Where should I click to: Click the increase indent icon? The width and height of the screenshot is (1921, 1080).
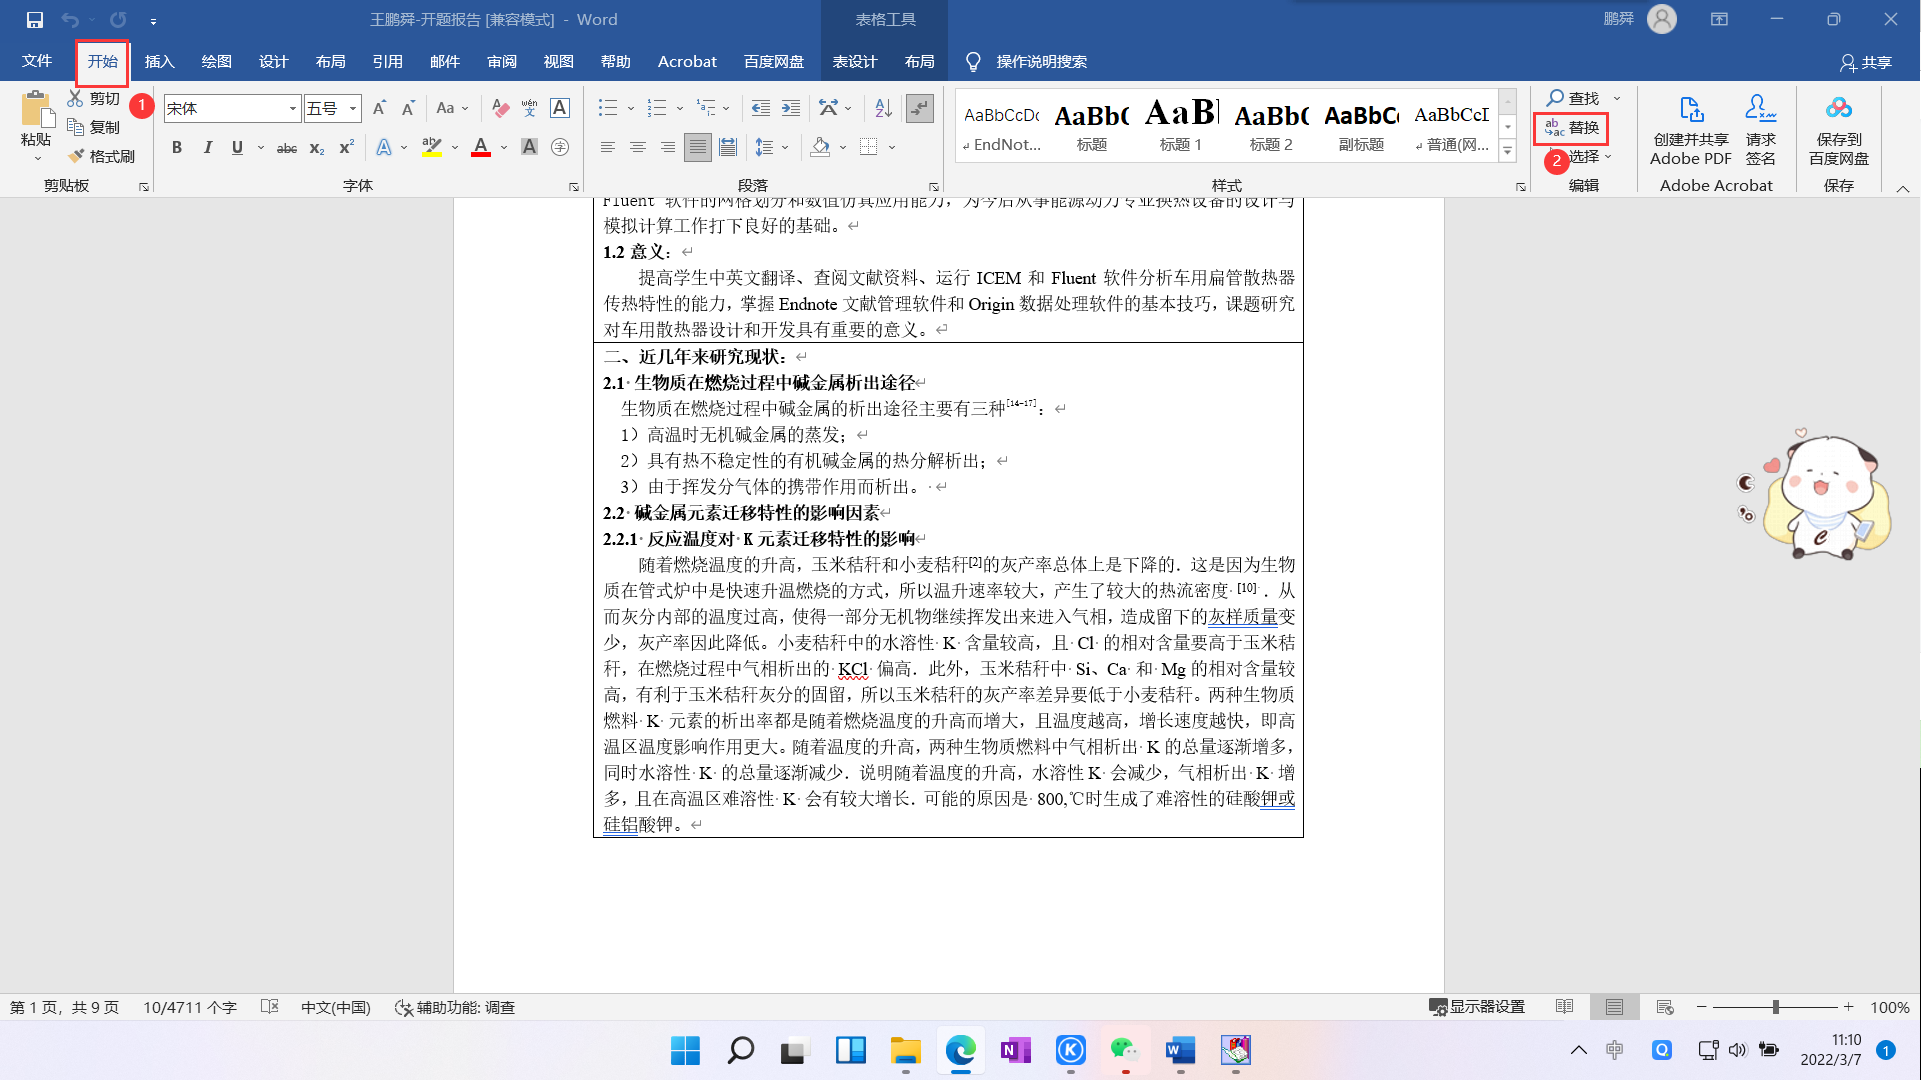(x=791, y=108)
